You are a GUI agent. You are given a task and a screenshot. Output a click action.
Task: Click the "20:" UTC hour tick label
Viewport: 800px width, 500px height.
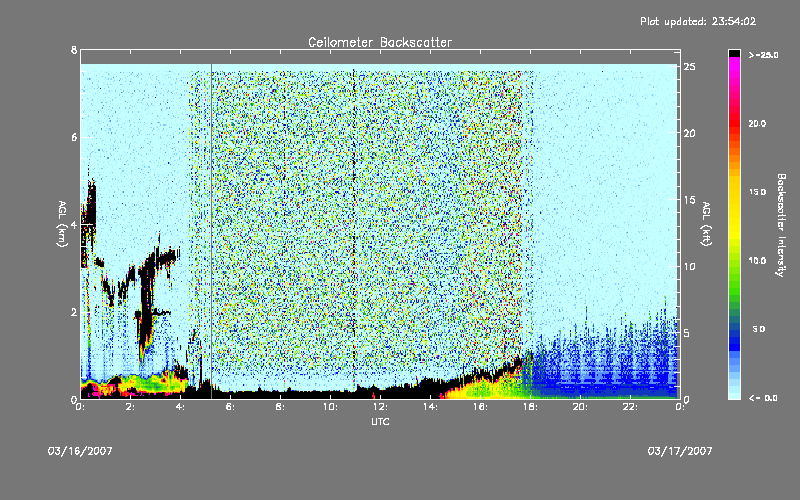[x=580, y=407]
